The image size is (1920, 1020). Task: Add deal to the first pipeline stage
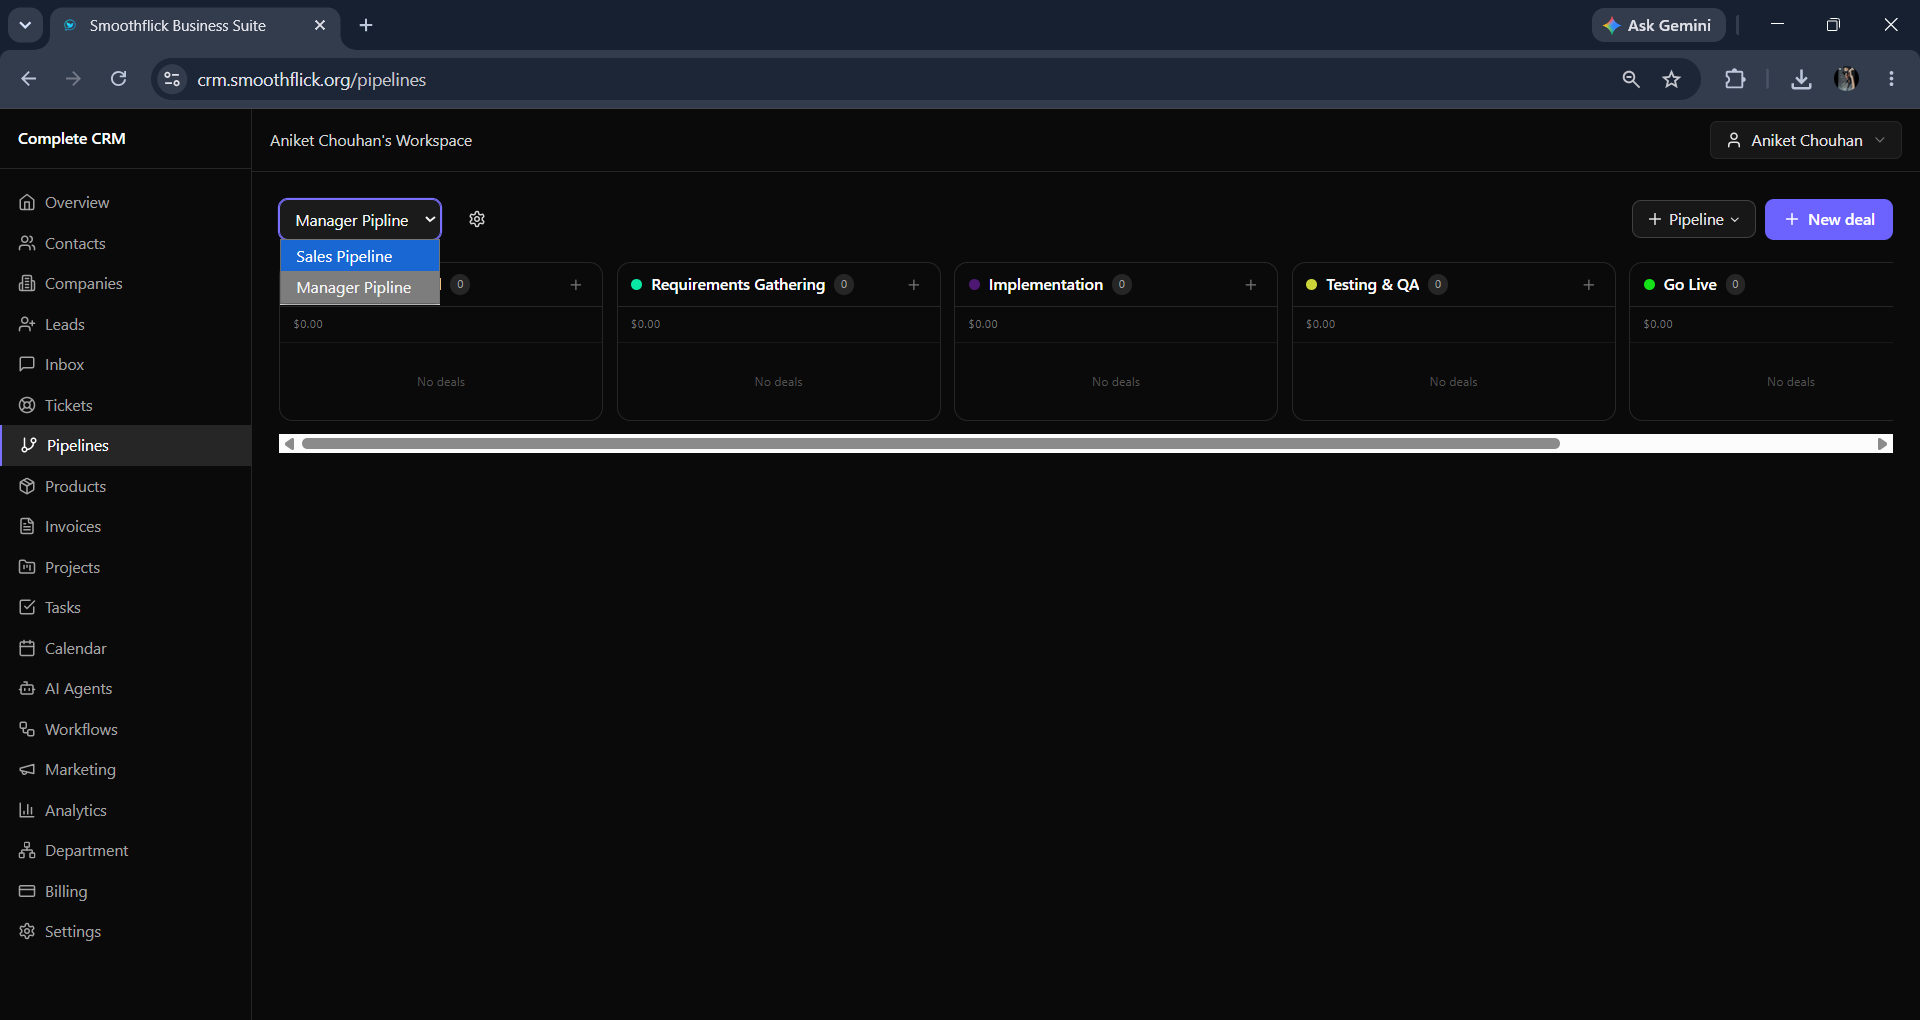(x=575, y=285)
